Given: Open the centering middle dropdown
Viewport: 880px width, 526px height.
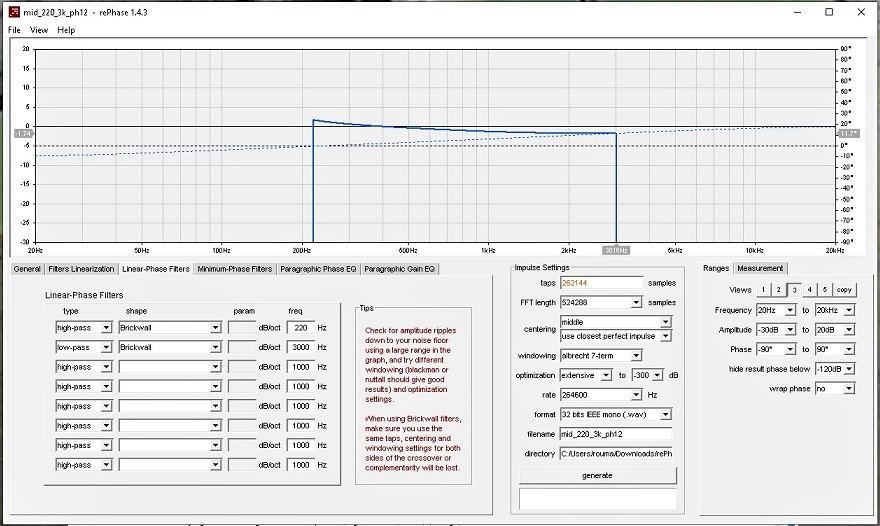Looking at the screenshot, I should pyautogui.click(x=665, y=322).
